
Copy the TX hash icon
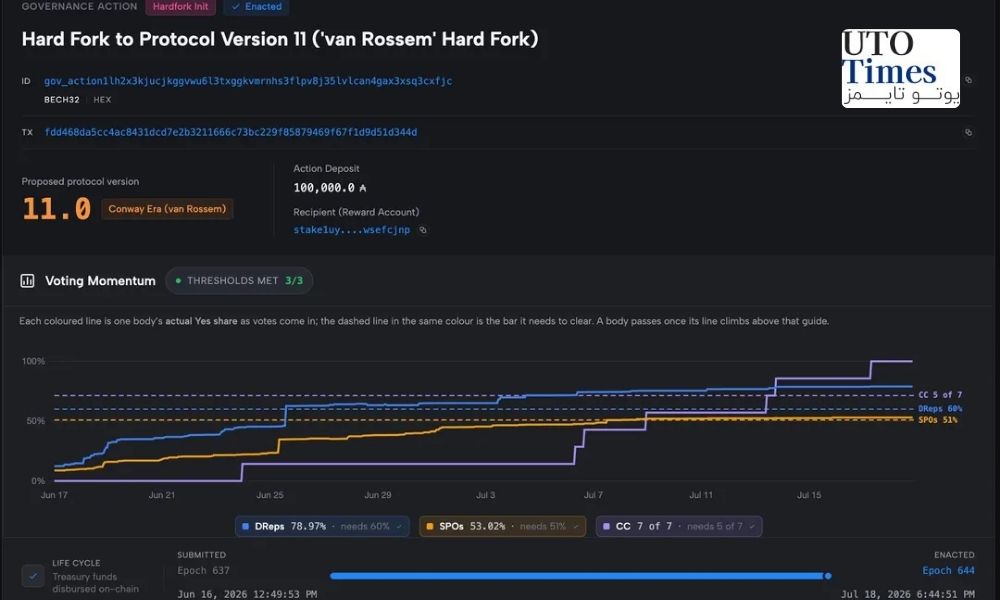968,133
